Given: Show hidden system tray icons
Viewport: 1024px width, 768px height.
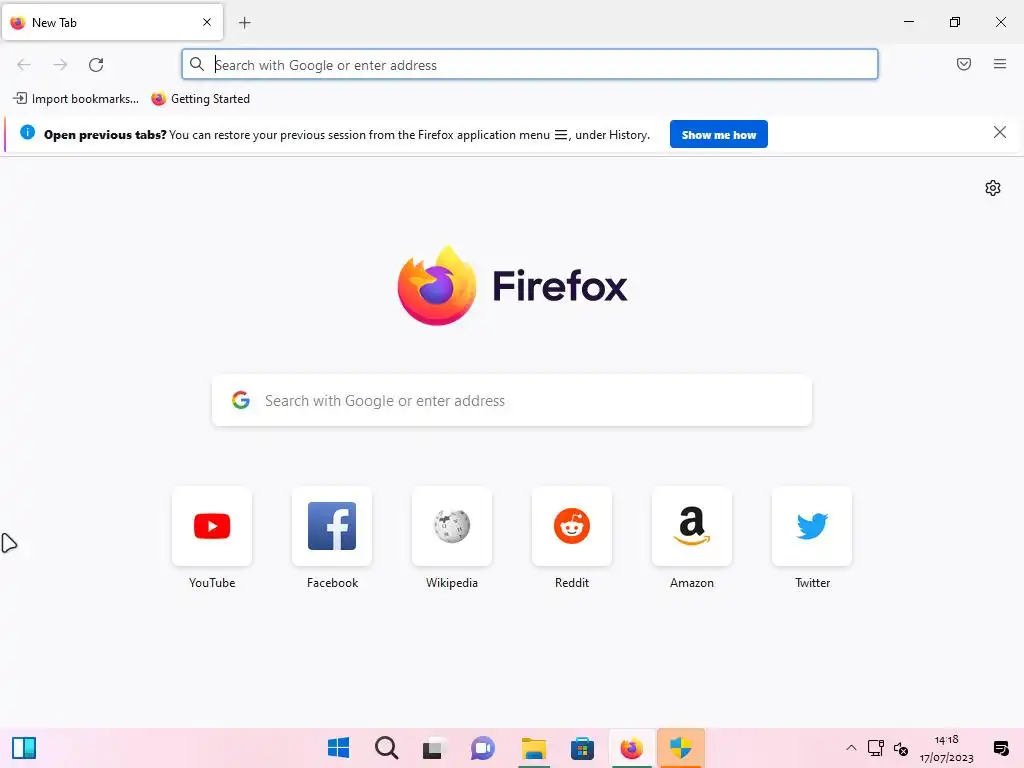Looking at the screenshot, I should tap(851, 748).
